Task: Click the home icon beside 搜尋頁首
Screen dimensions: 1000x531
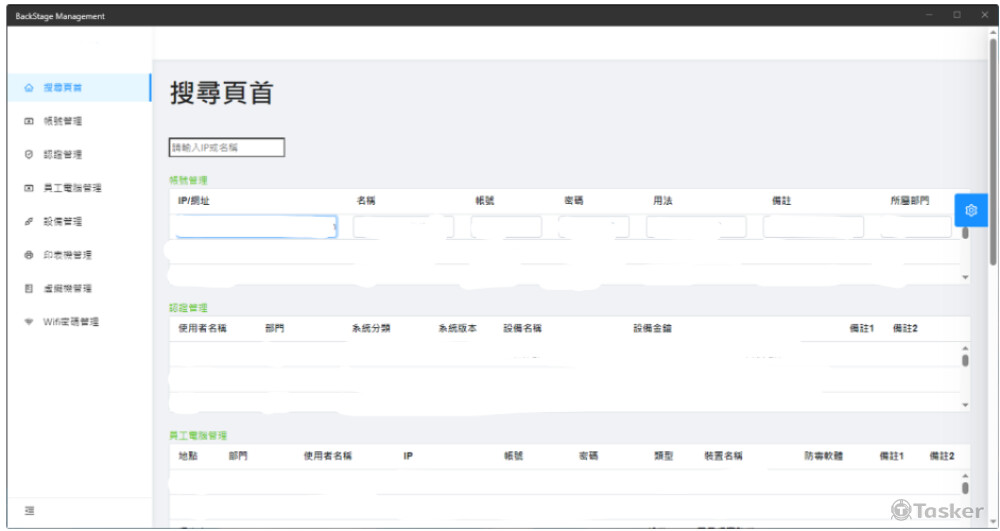Action: (x=29, y=88)
